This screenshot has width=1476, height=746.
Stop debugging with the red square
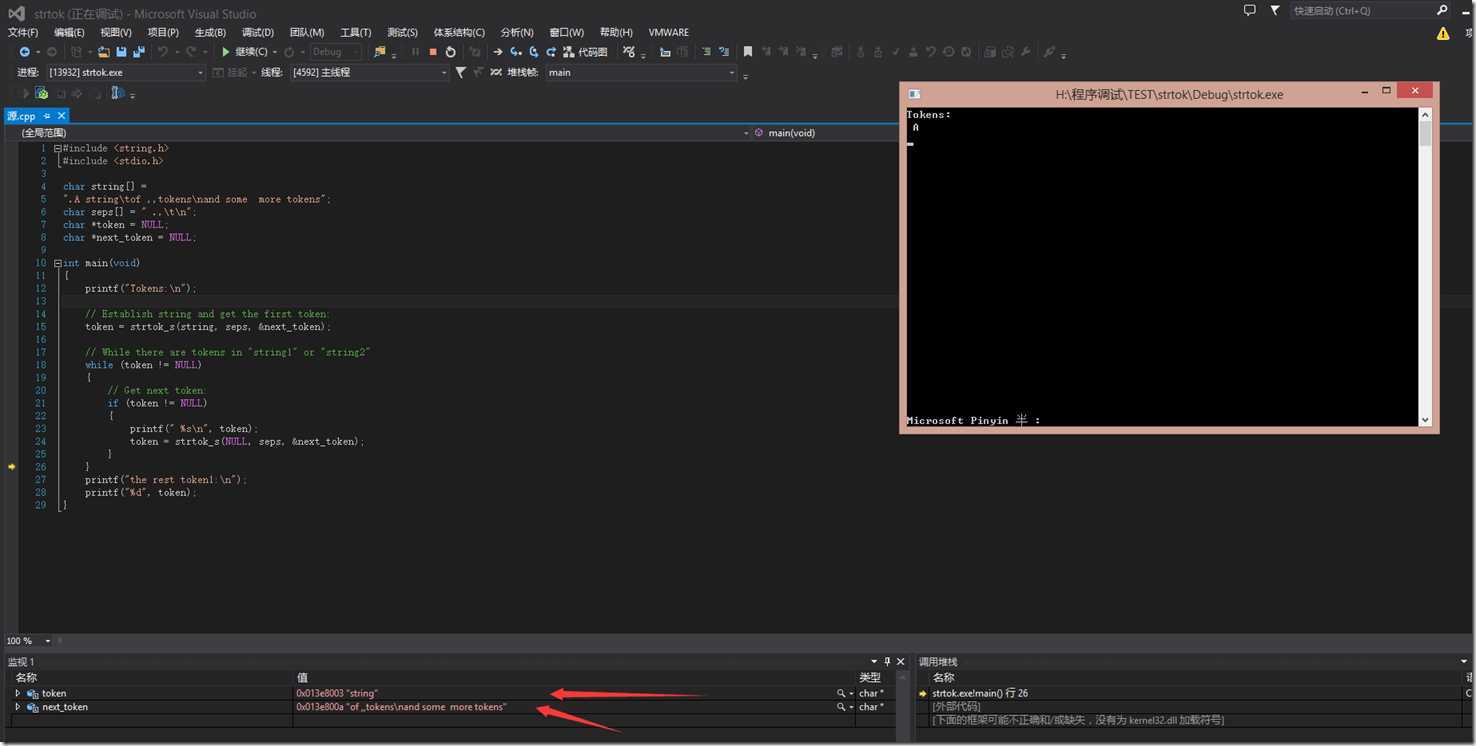[433, 52]
